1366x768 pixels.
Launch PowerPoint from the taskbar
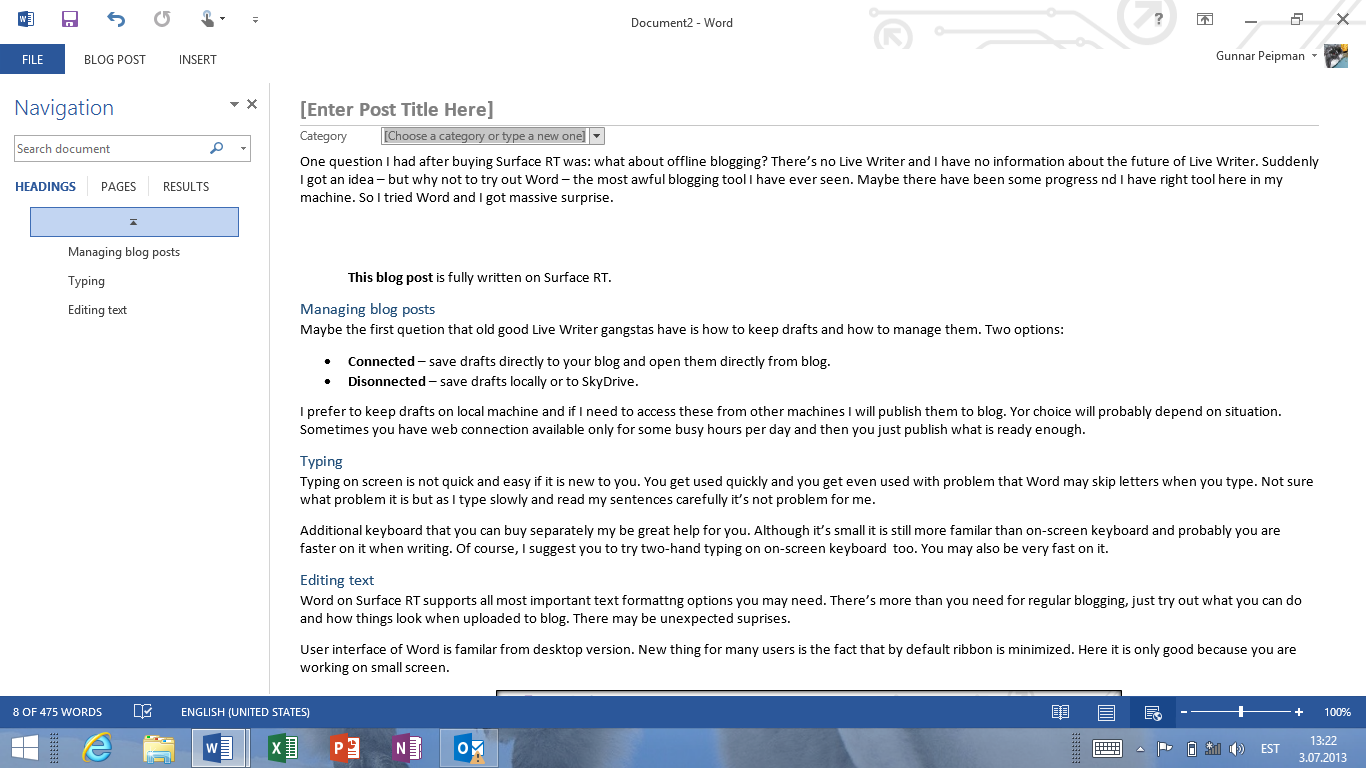(x=345, y=748)
